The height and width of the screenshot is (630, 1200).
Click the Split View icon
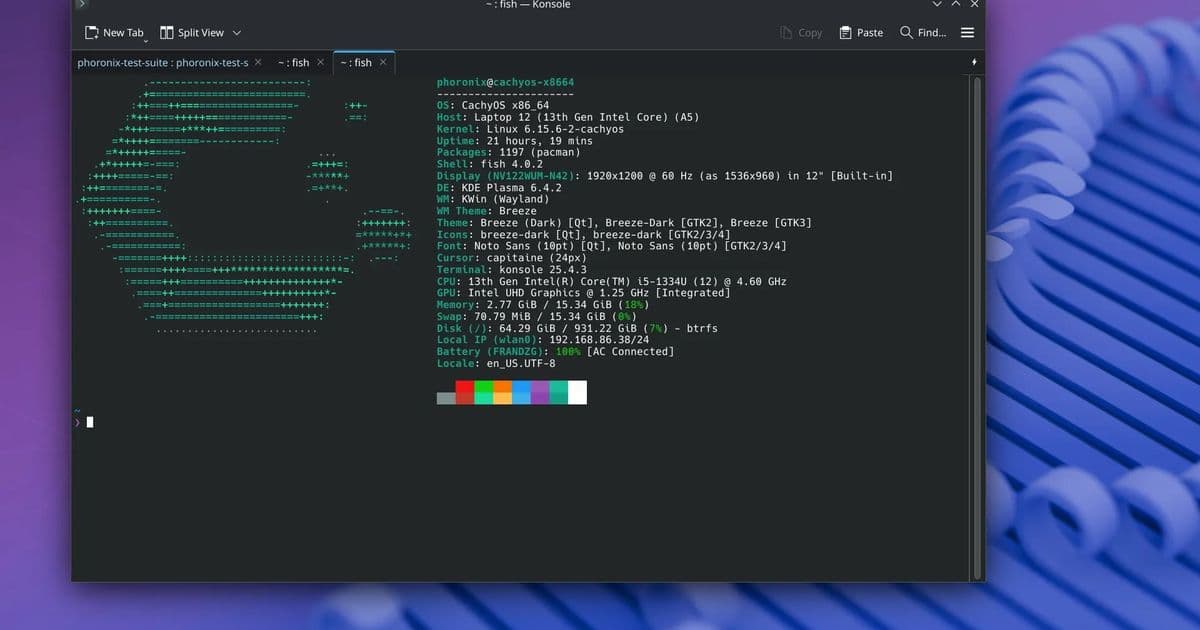pyautogui.click(x=167, y=33)
